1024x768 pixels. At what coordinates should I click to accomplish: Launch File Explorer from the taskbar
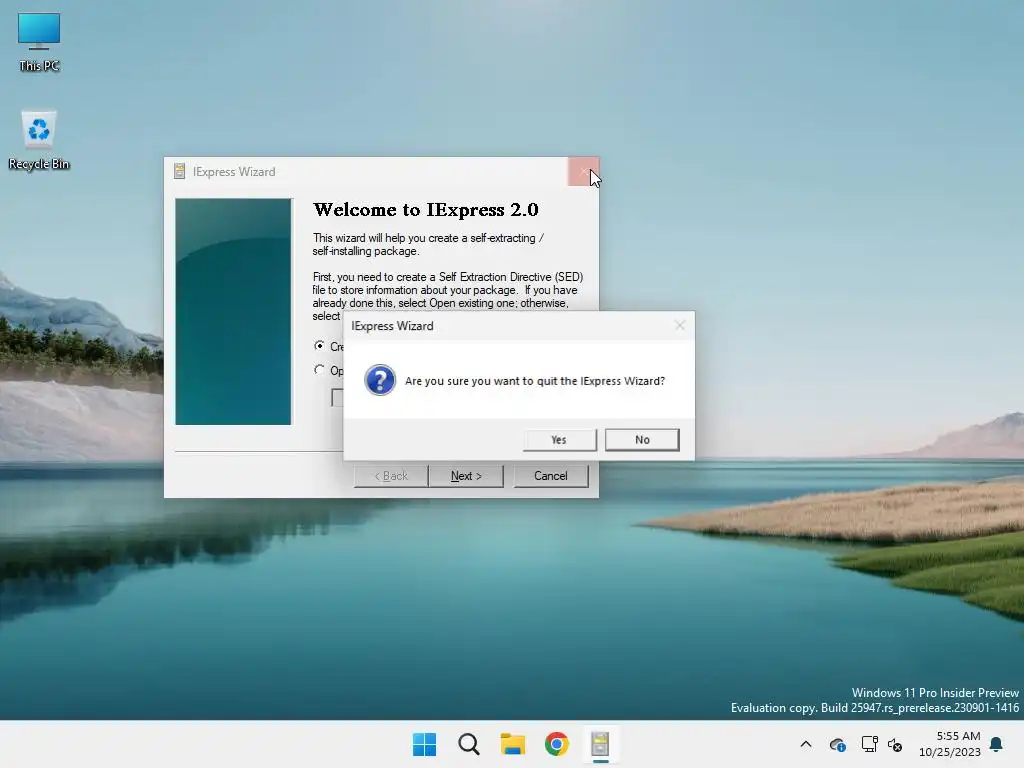pyautogui.click(x=513, y=744)
